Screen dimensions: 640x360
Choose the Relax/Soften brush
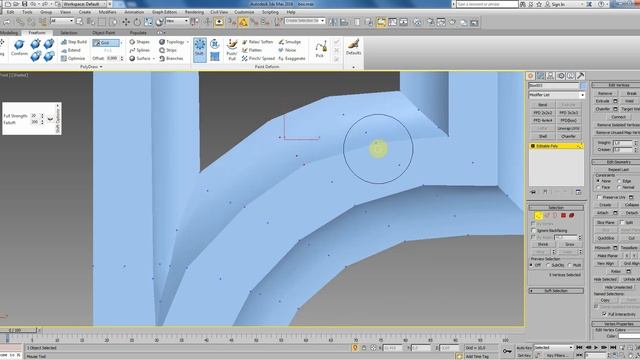257,42
